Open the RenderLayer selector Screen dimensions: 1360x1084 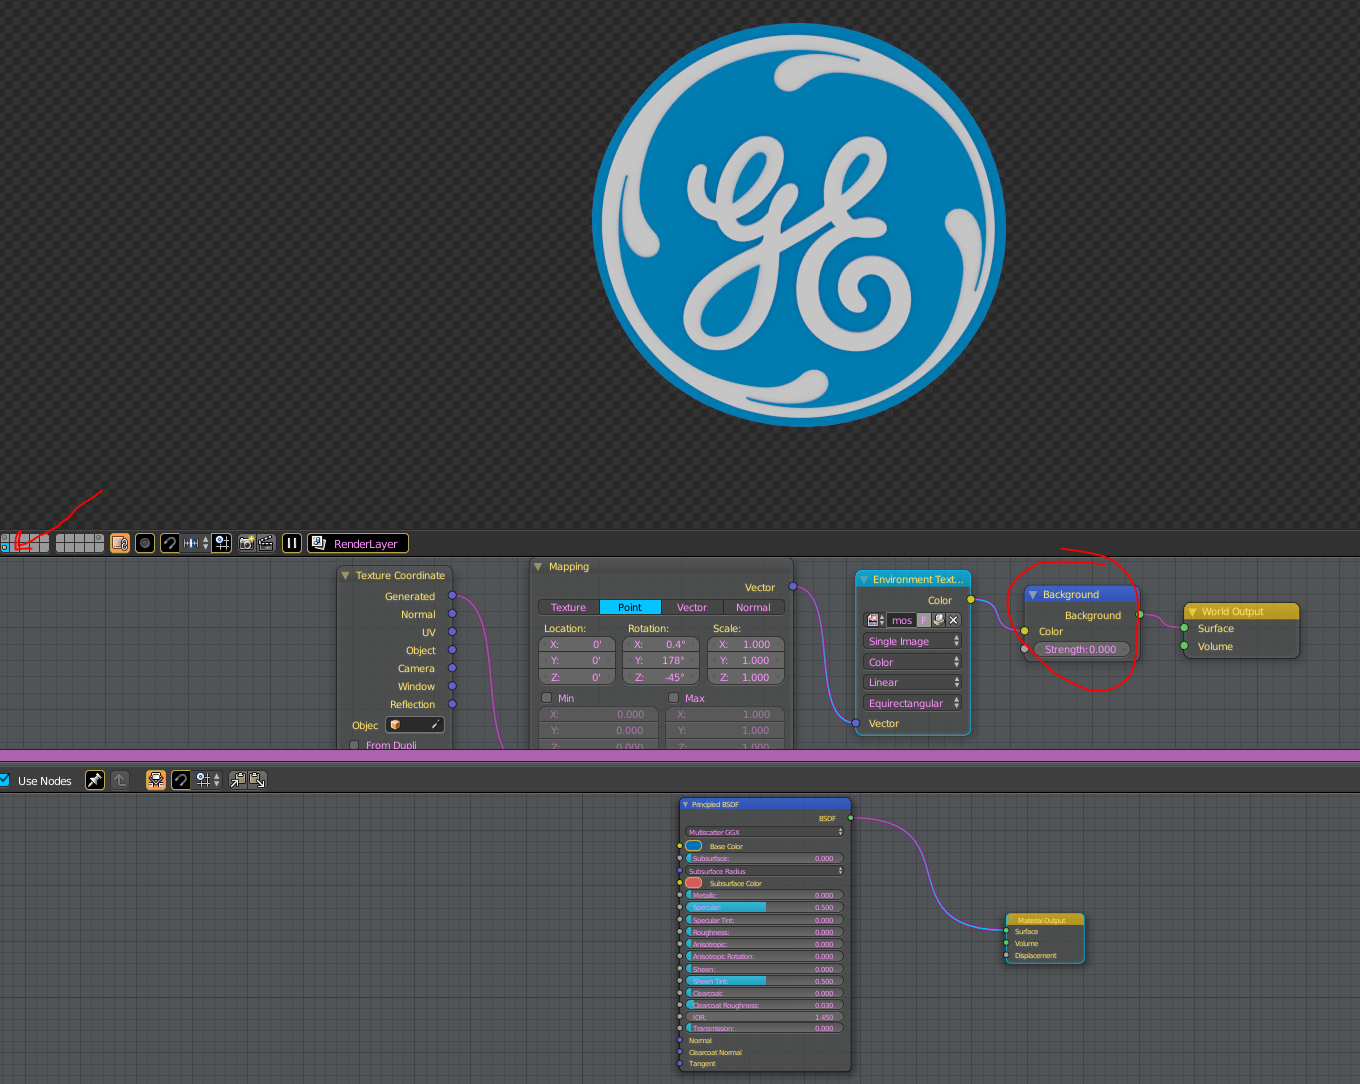pyautogui.click(x=358, y=543)
